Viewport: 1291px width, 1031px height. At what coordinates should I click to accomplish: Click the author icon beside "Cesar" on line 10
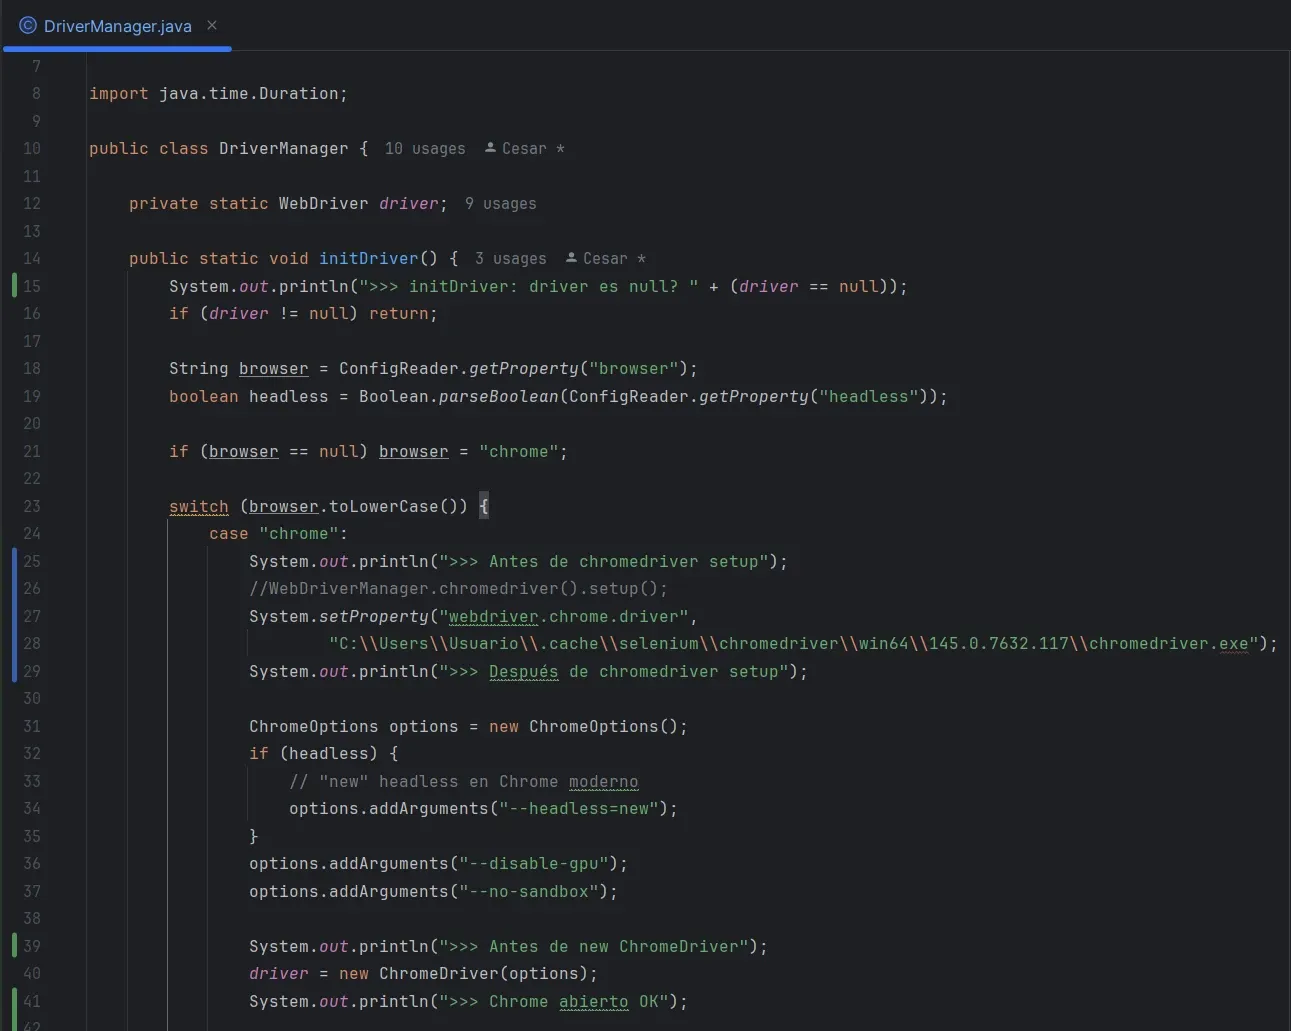pyautogui.click(x=488, y=148)
